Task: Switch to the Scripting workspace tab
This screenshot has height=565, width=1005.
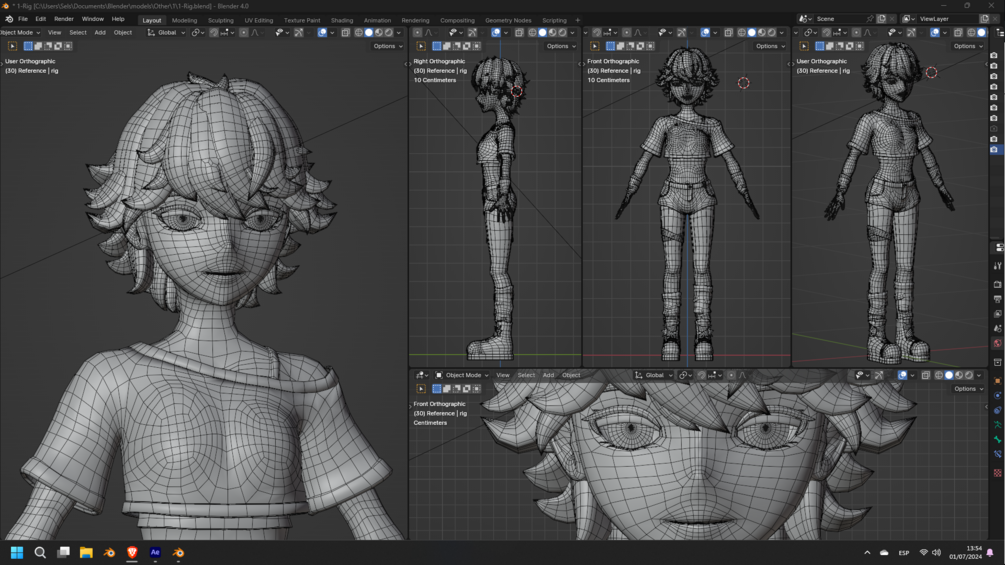Action: point(554,20)
